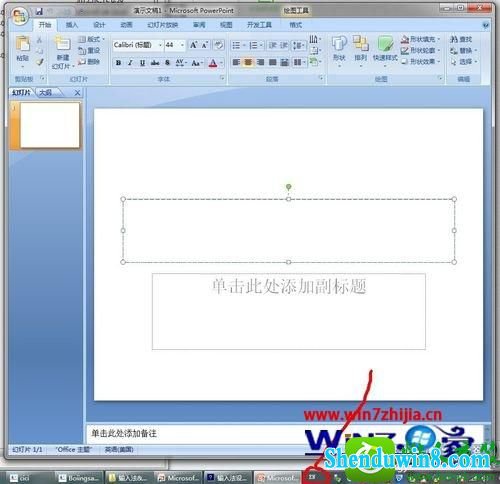Switch to the Design (设计) tab
Image resolution: width=500 pixels, height=484 pixels.
99,25
